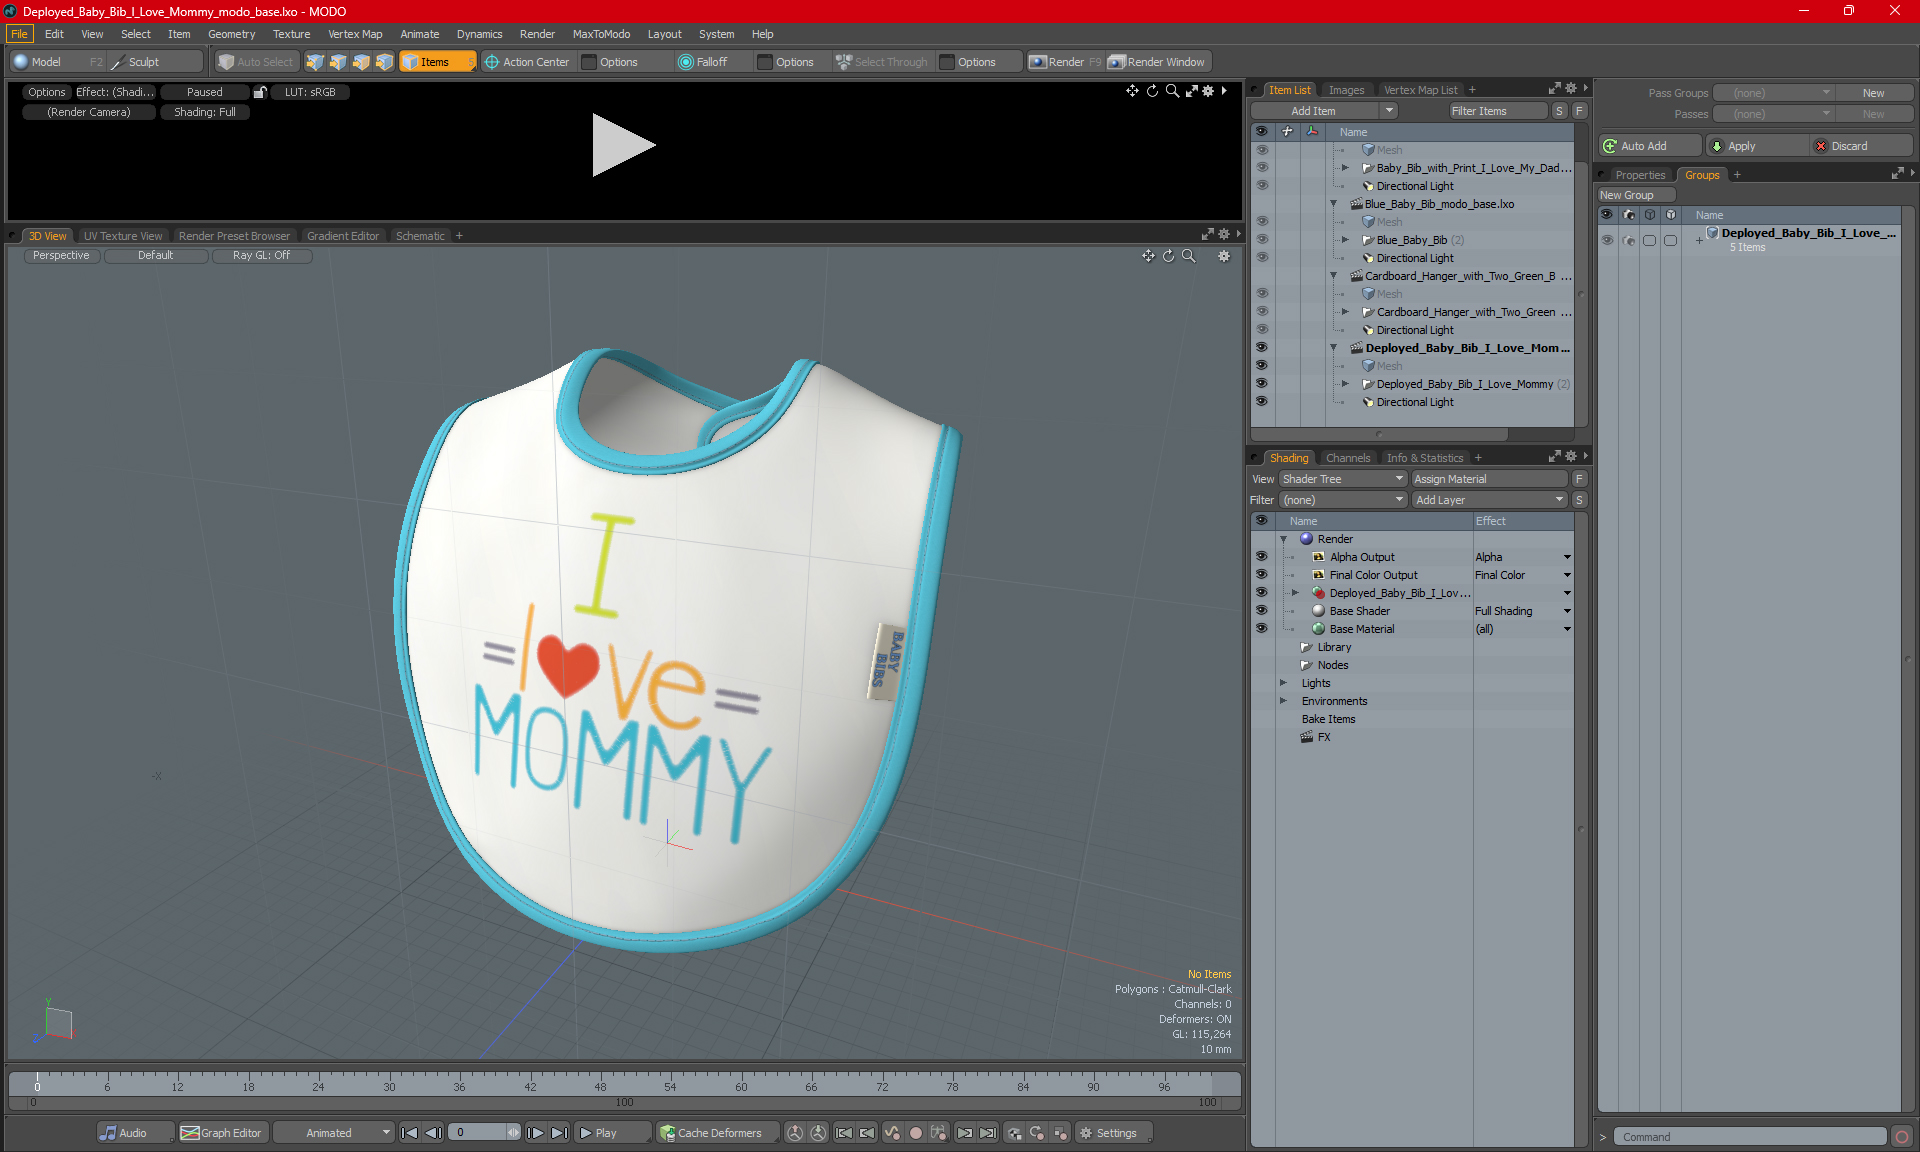Click the pan view icon in 3D viewport

click(1148, 256)
